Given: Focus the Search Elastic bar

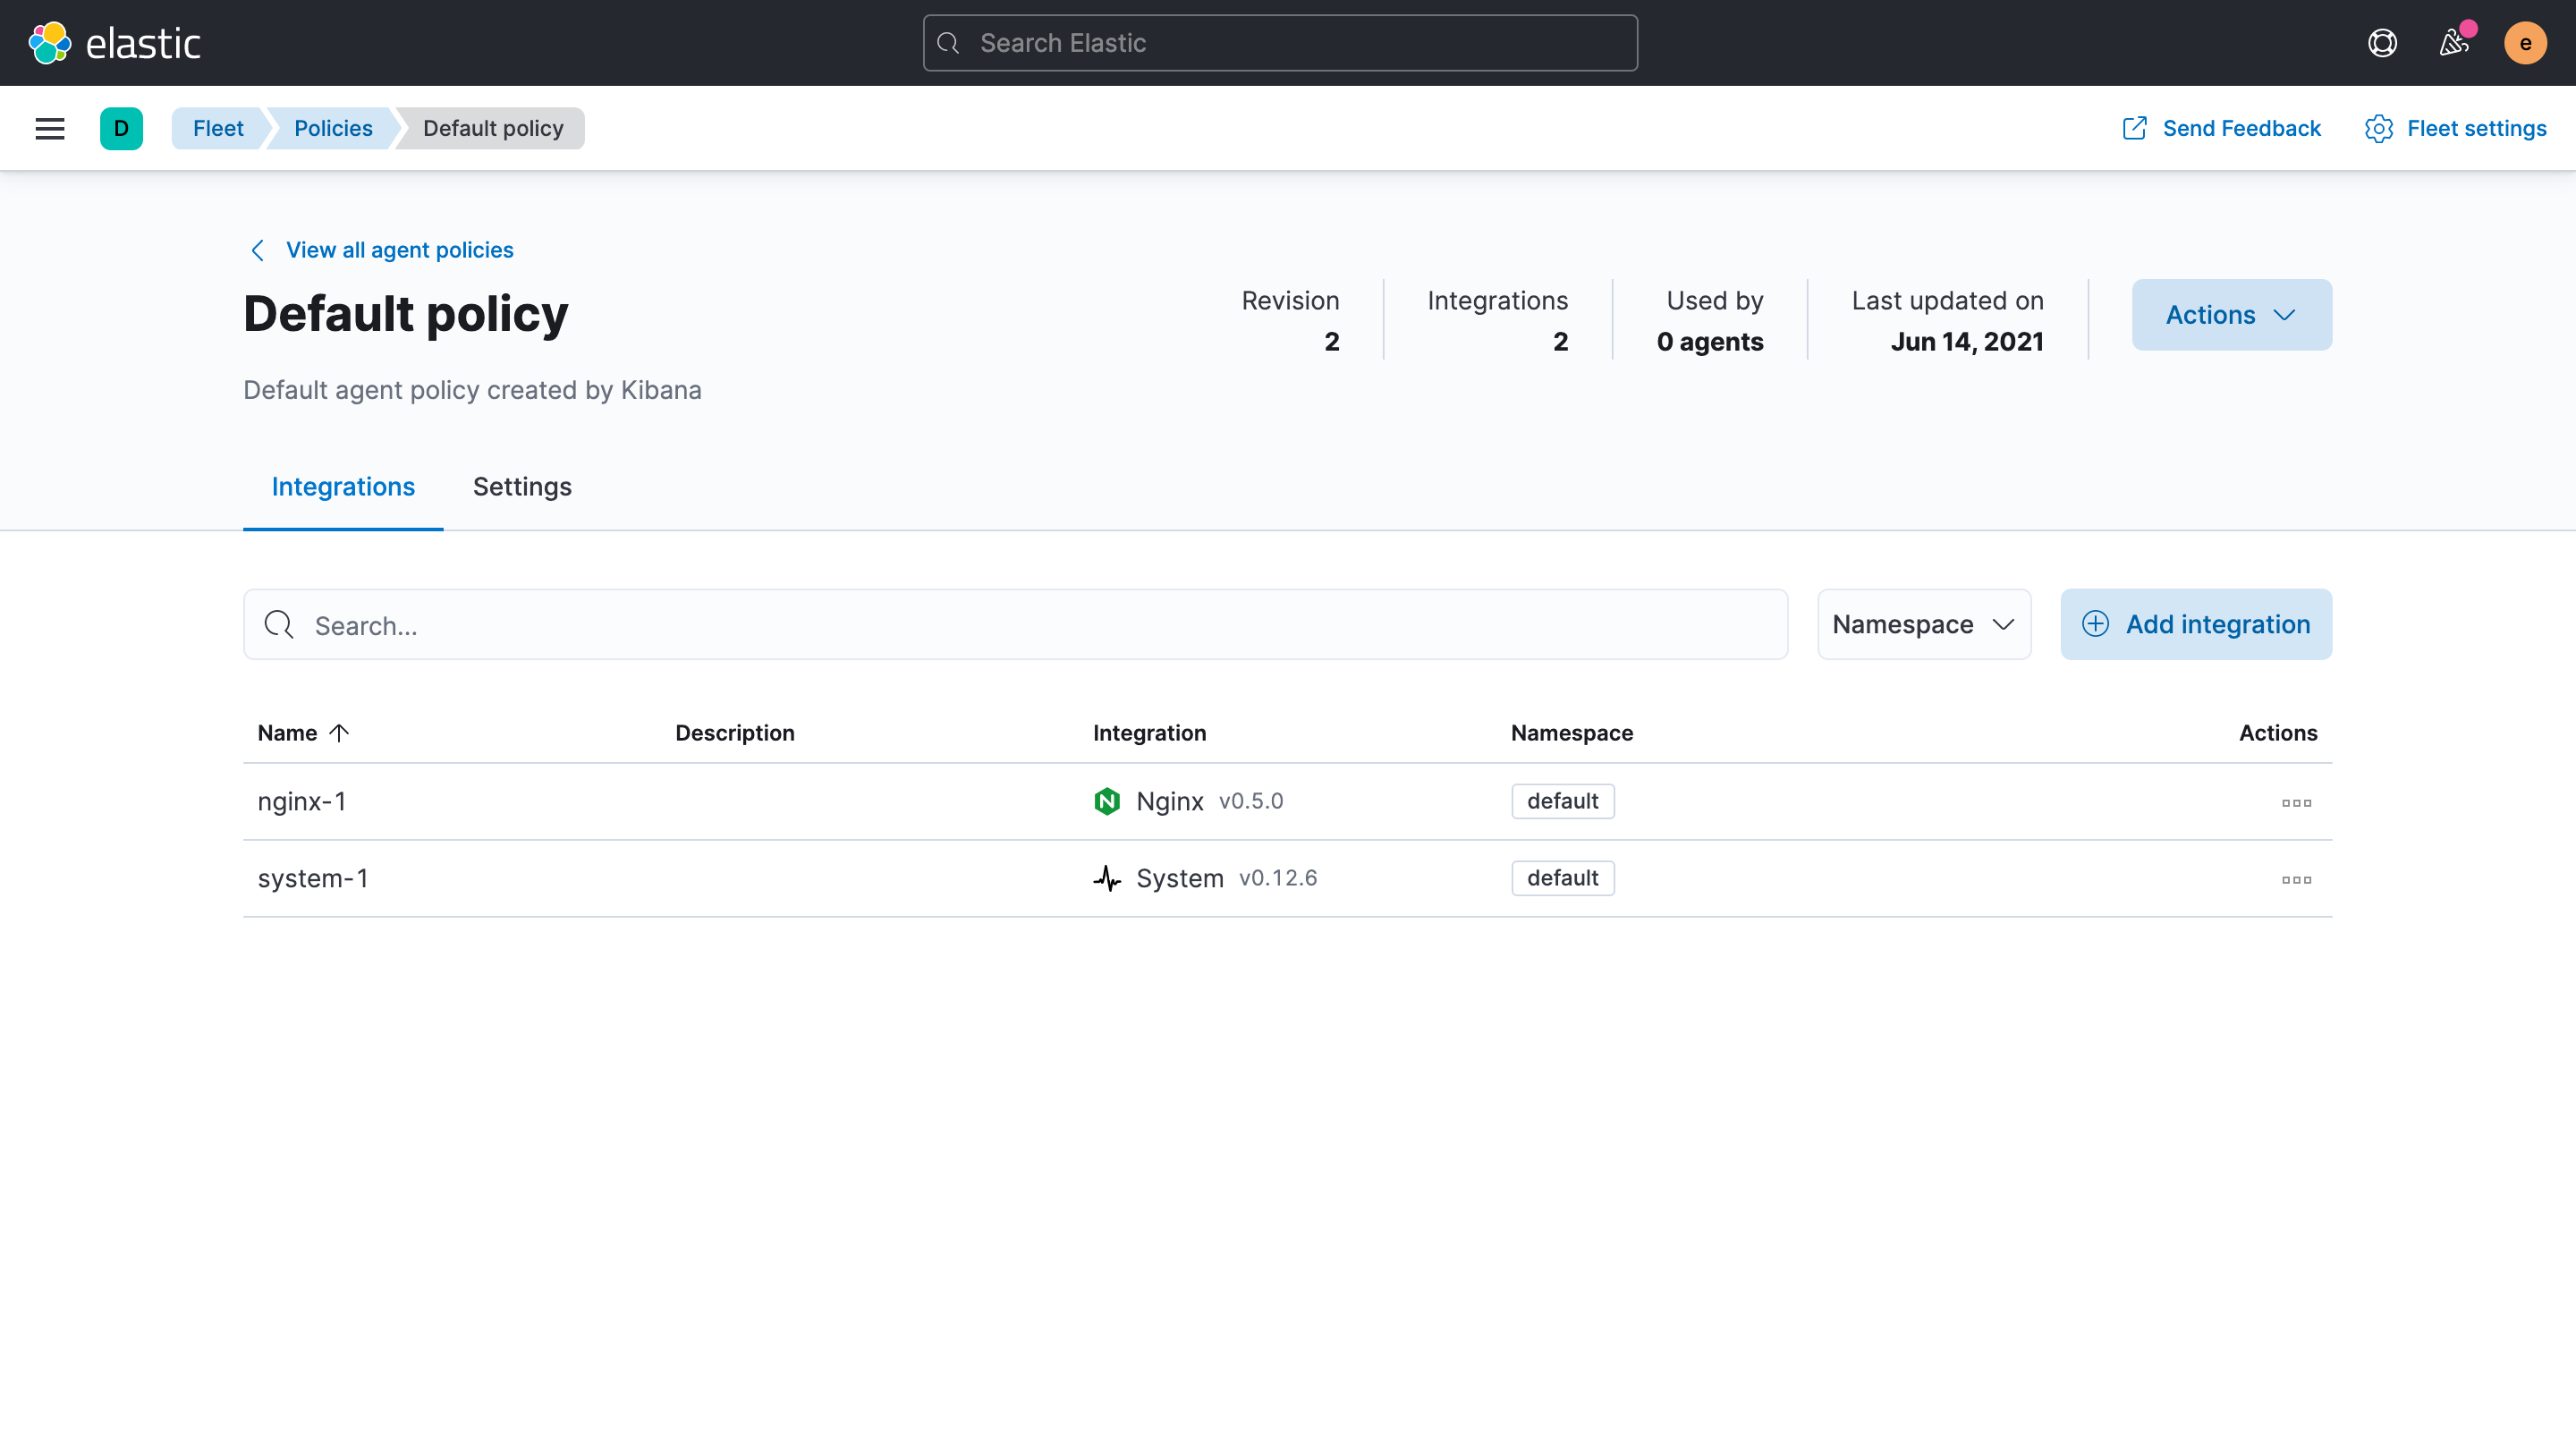Looking at the screenshot, I should coord(1280,43).
